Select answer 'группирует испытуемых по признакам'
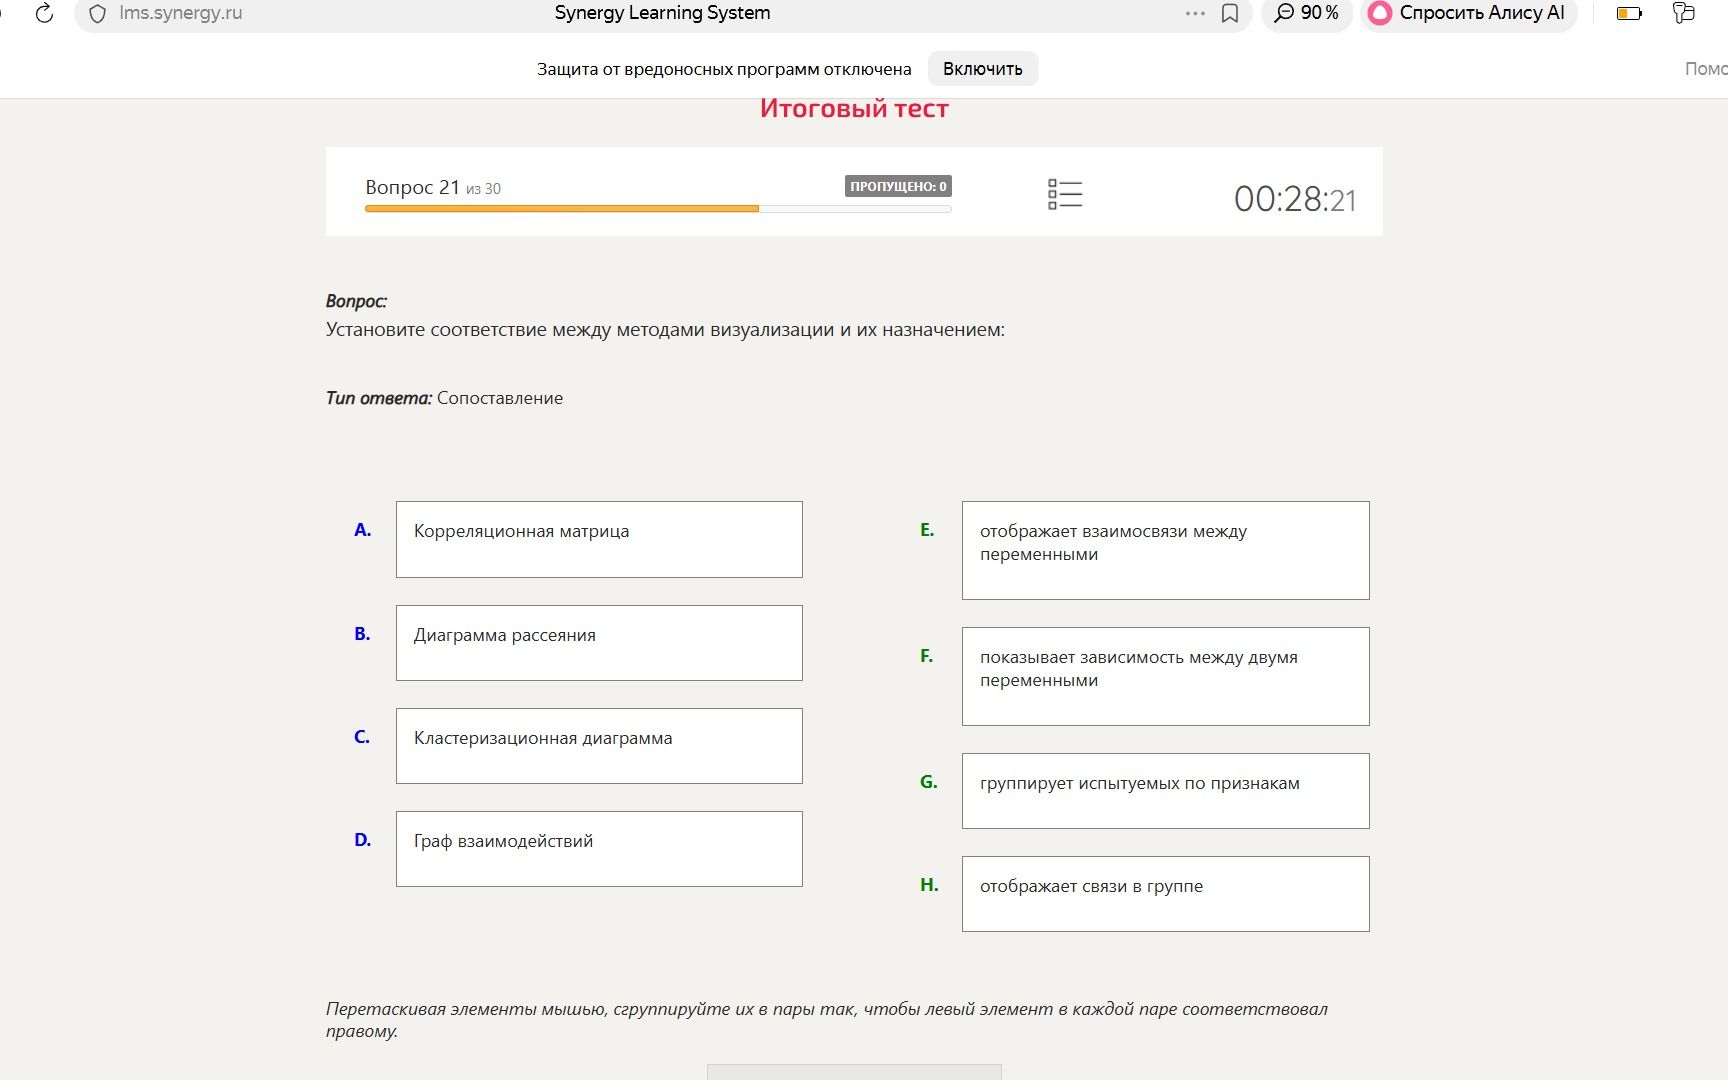This screenshot has height=1080, width=1728. [x=1165, y=791]
